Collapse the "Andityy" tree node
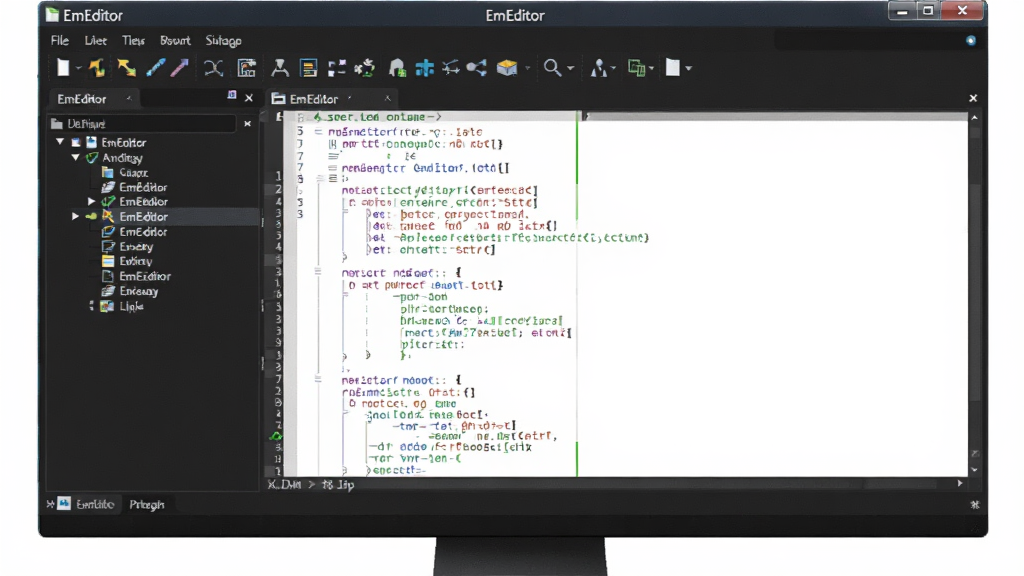The image size is (1024, 576). click(x=76, y=157)
